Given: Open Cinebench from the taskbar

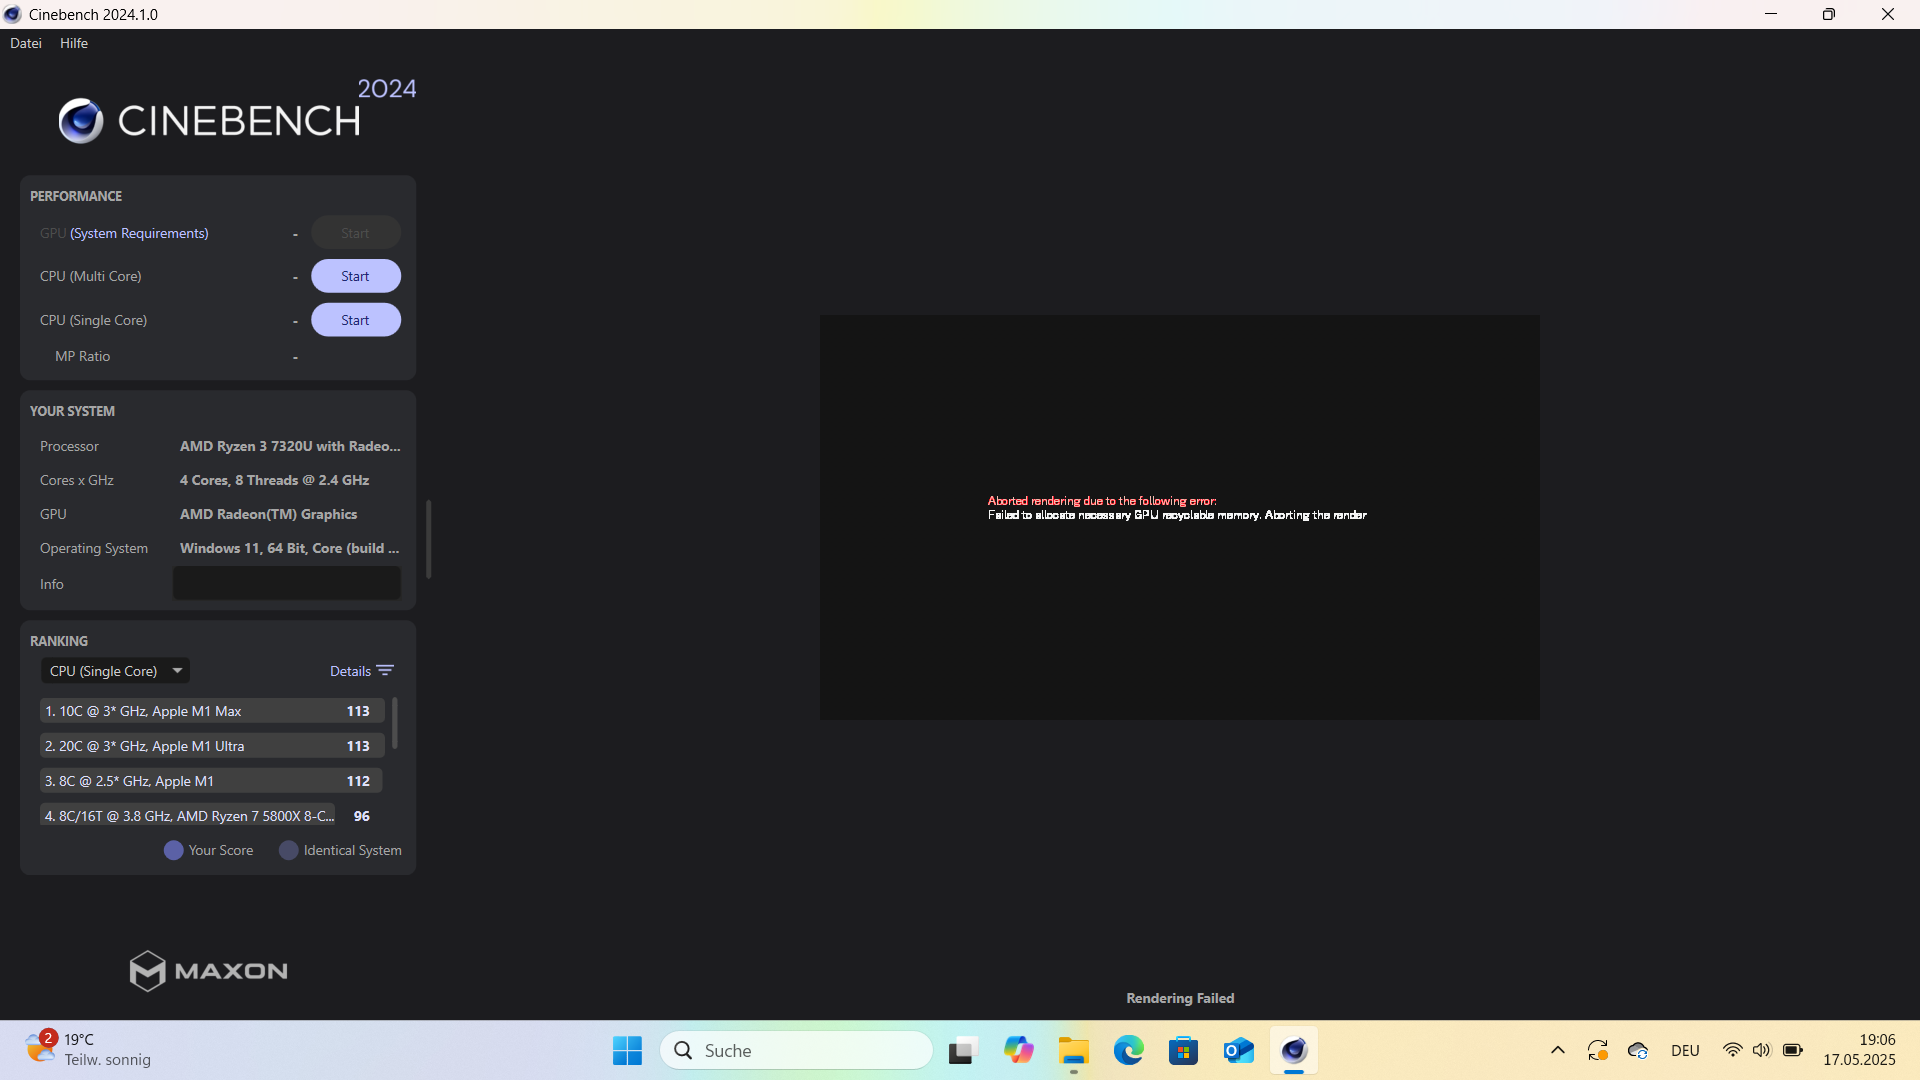Looking at the screenshot, I should pyautogui.click(x=1294, y=1050).
